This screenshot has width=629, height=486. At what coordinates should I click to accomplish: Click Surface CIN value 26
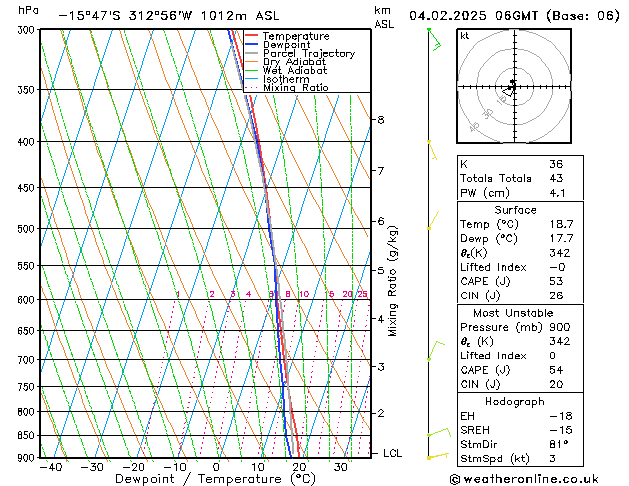pos(556,296)
